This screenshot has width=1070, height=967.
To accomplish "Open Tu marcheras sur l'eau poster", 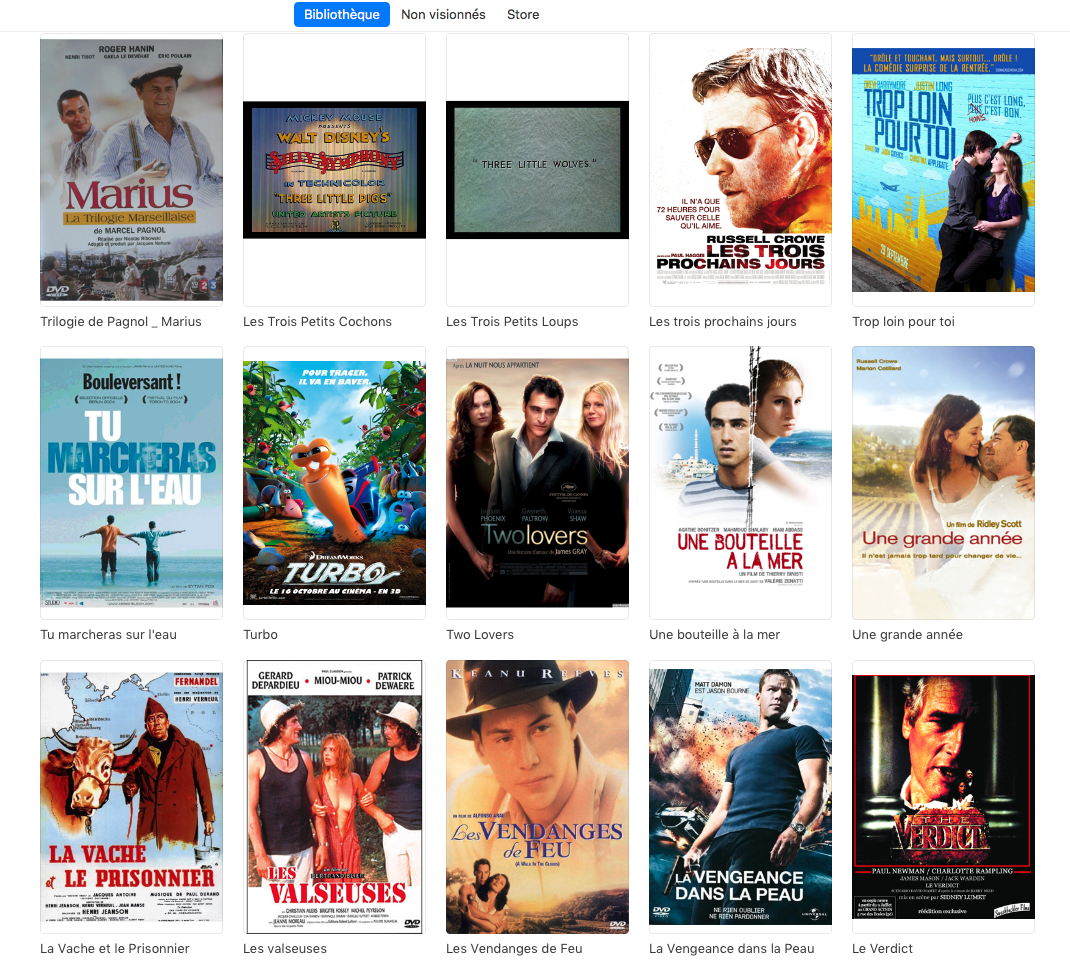I will tap(131, 483).
